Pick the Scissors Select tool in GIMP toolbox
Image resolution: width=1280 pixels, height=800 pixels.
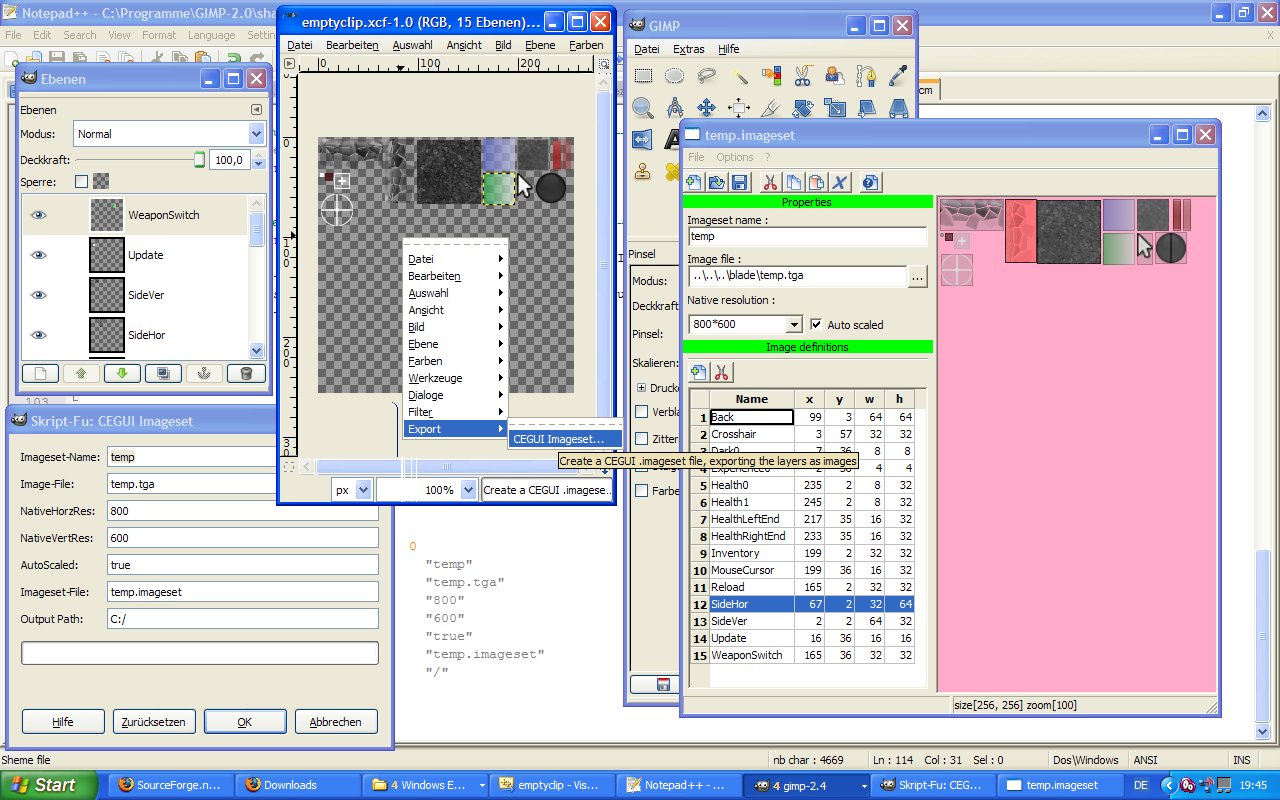pyautogui.click(x=802, y=76)
